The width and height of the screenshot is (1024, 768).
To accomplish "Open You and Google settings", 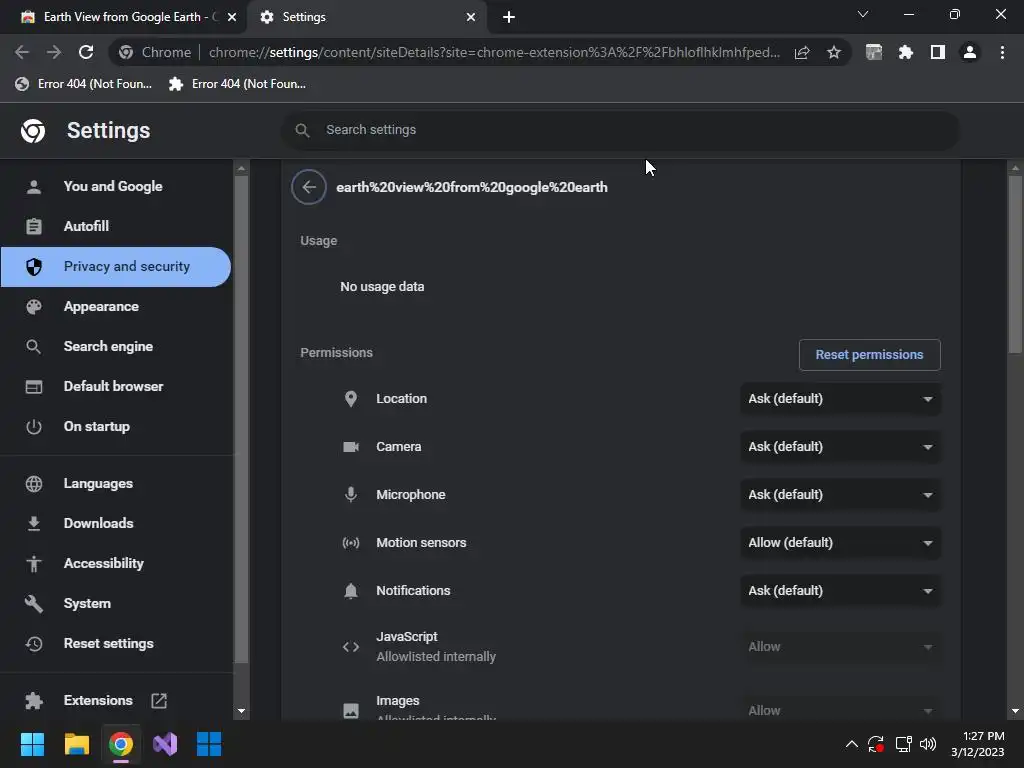I will 115,187.
